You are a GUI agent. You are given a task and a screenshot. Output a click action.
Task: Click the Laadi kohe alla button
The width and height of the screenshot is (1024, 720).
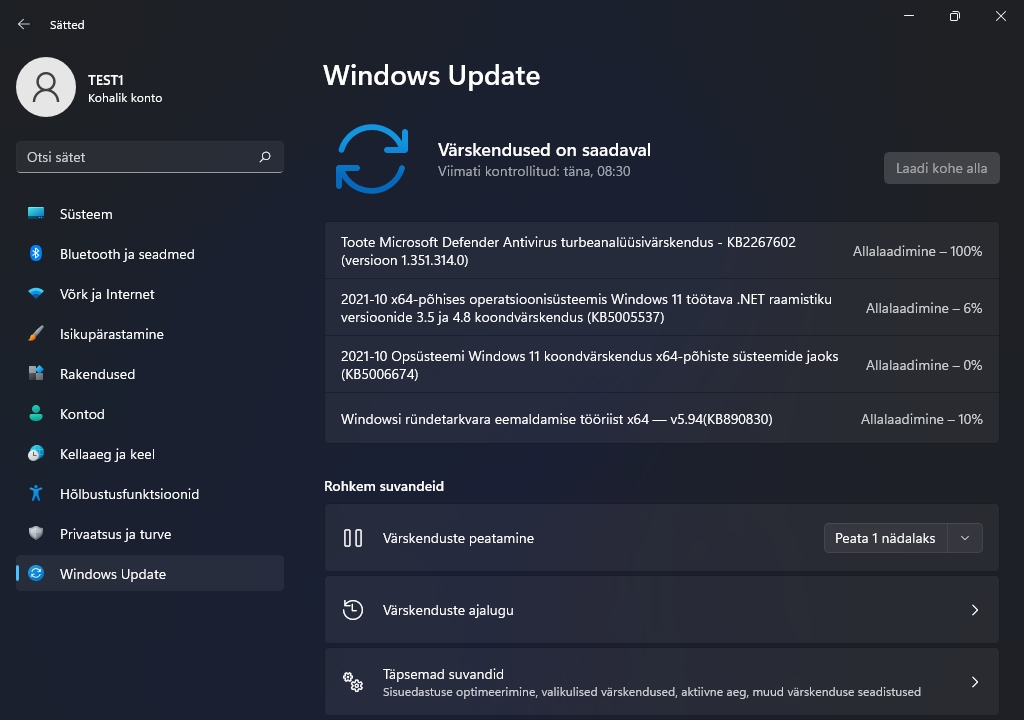pos(941,168)
